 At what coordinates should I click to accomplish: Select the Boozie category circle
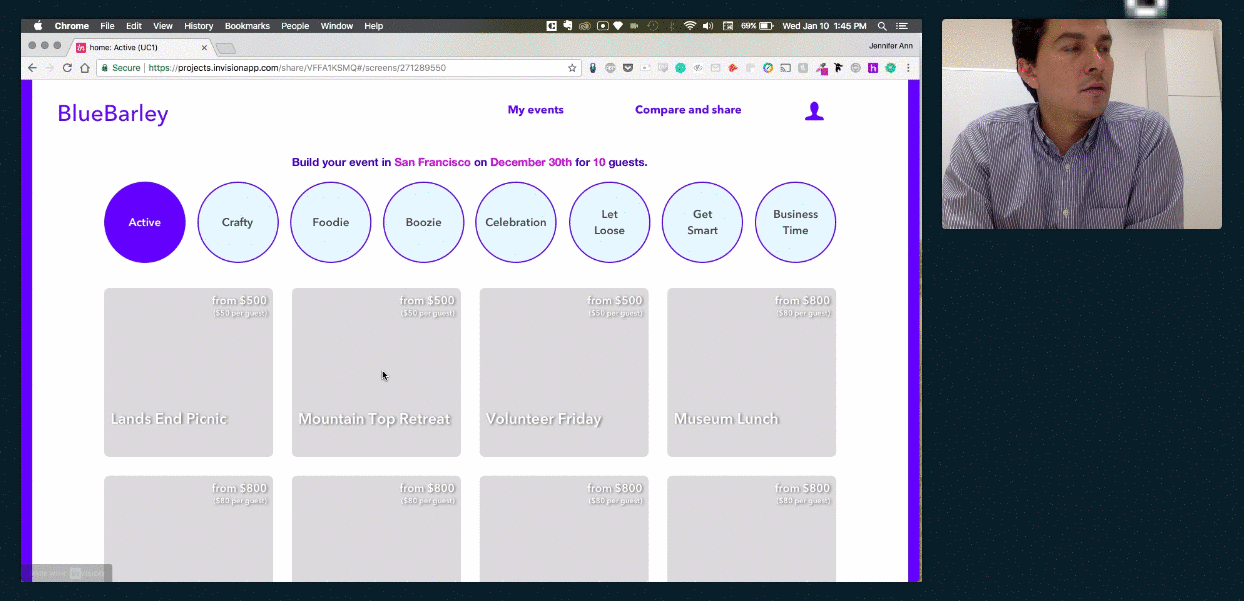424,222
